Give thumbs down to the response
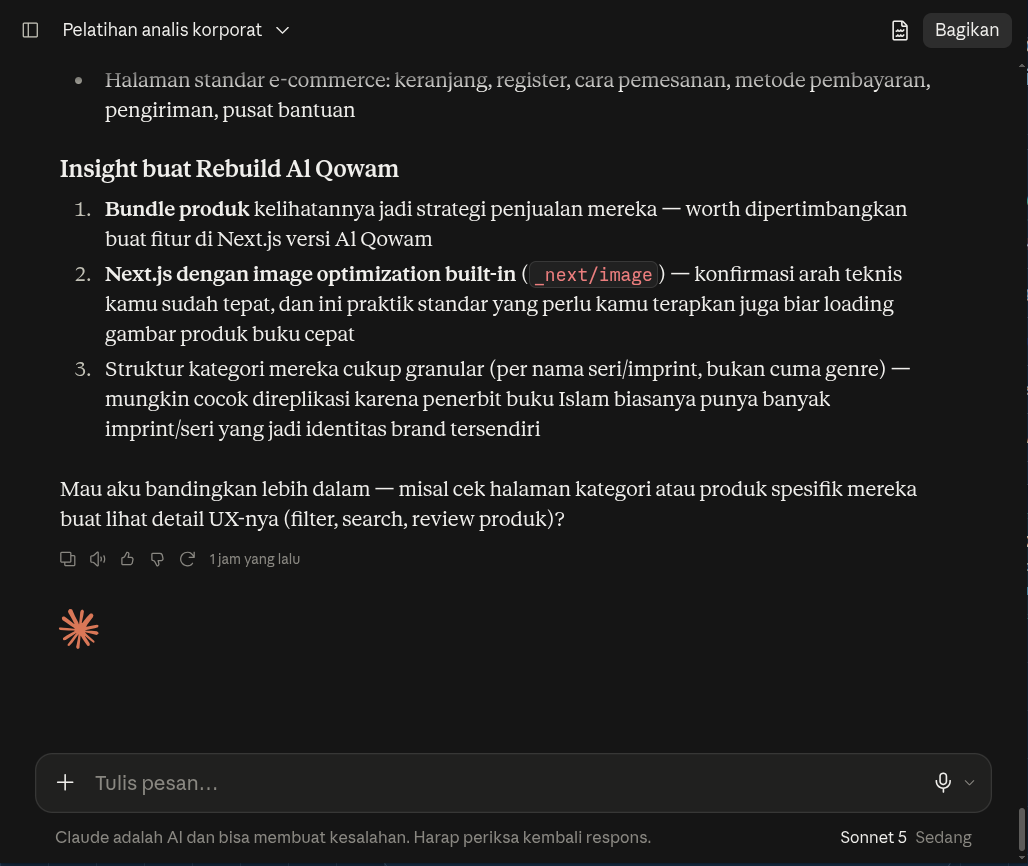Image resolution: width=1028 pixels, height=866 pixels. tap(157, 559)
